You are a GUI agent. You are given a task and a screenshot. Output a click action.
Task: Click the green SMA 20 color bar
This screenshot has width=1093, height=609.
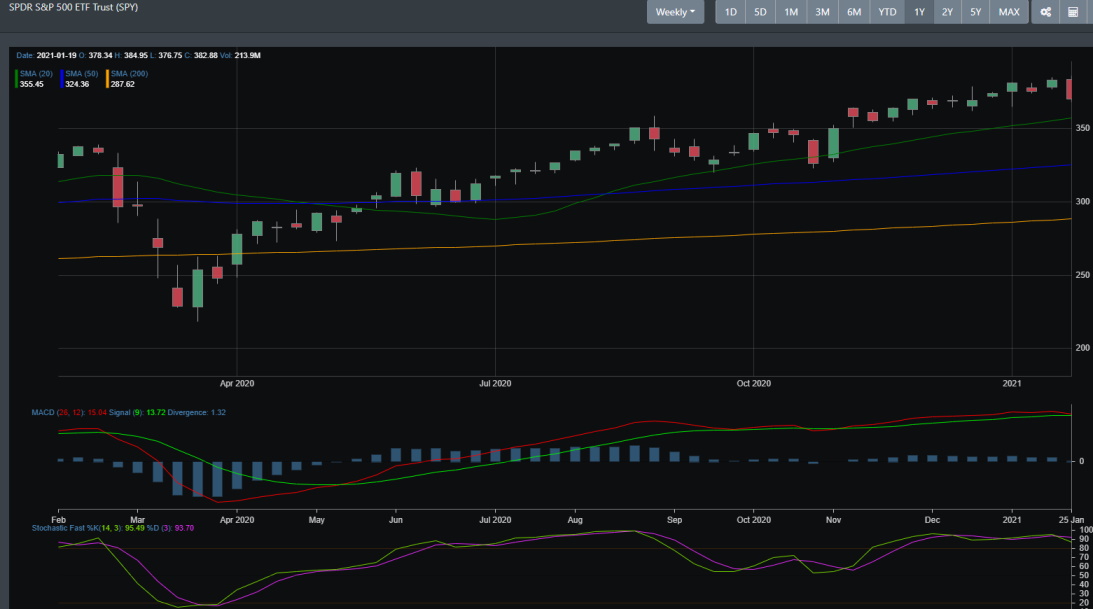(x=16, y=79)
